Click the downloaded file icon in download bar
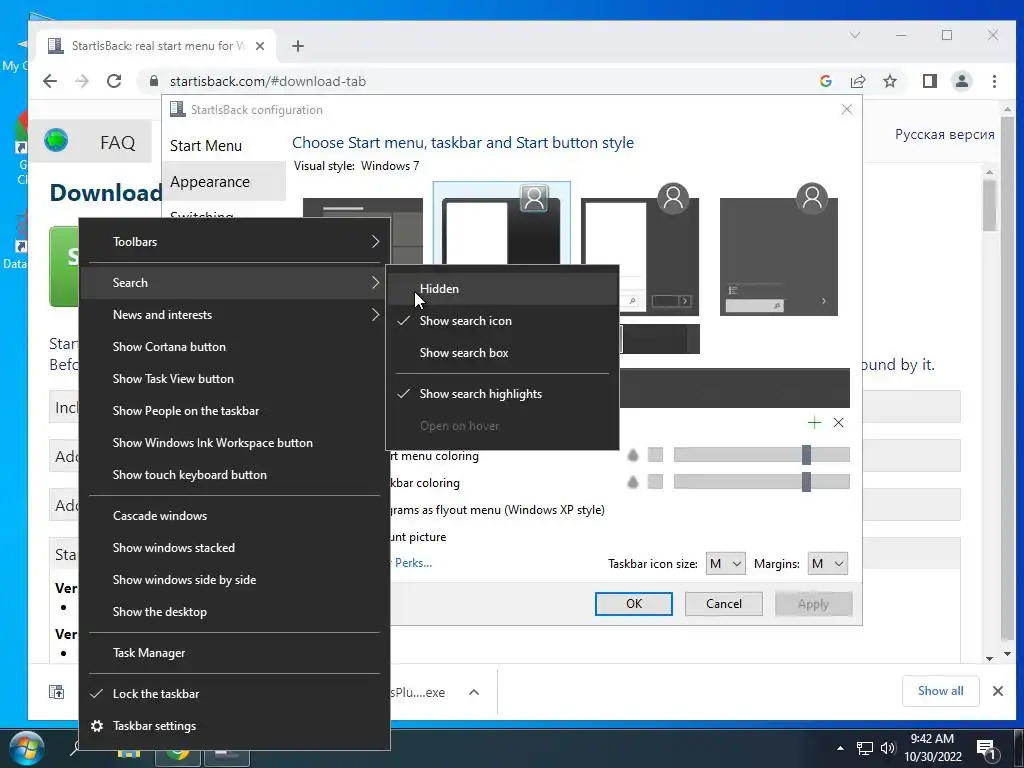Image resolution: width=1024 pixels, height=768 pixels. pos(57,692)
